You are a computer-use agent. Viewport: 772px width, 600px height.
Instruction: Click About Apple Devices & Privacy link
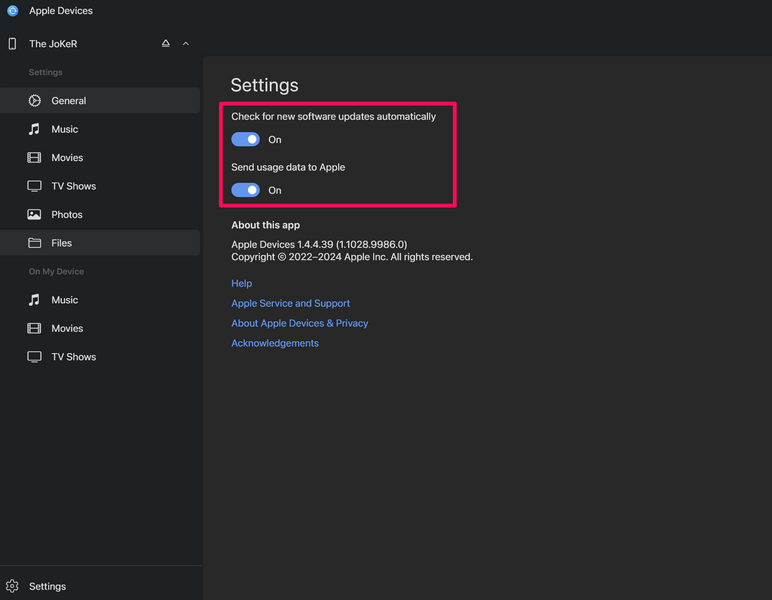(x=299, y=323)
